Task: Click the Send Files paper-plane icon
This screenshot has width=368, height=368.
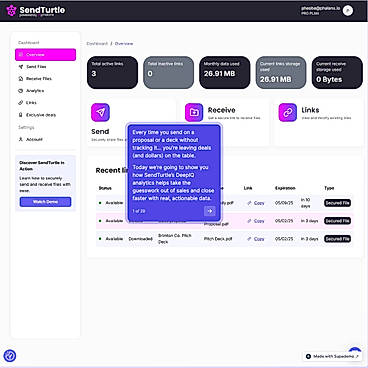Action: [x=21, y=67]
